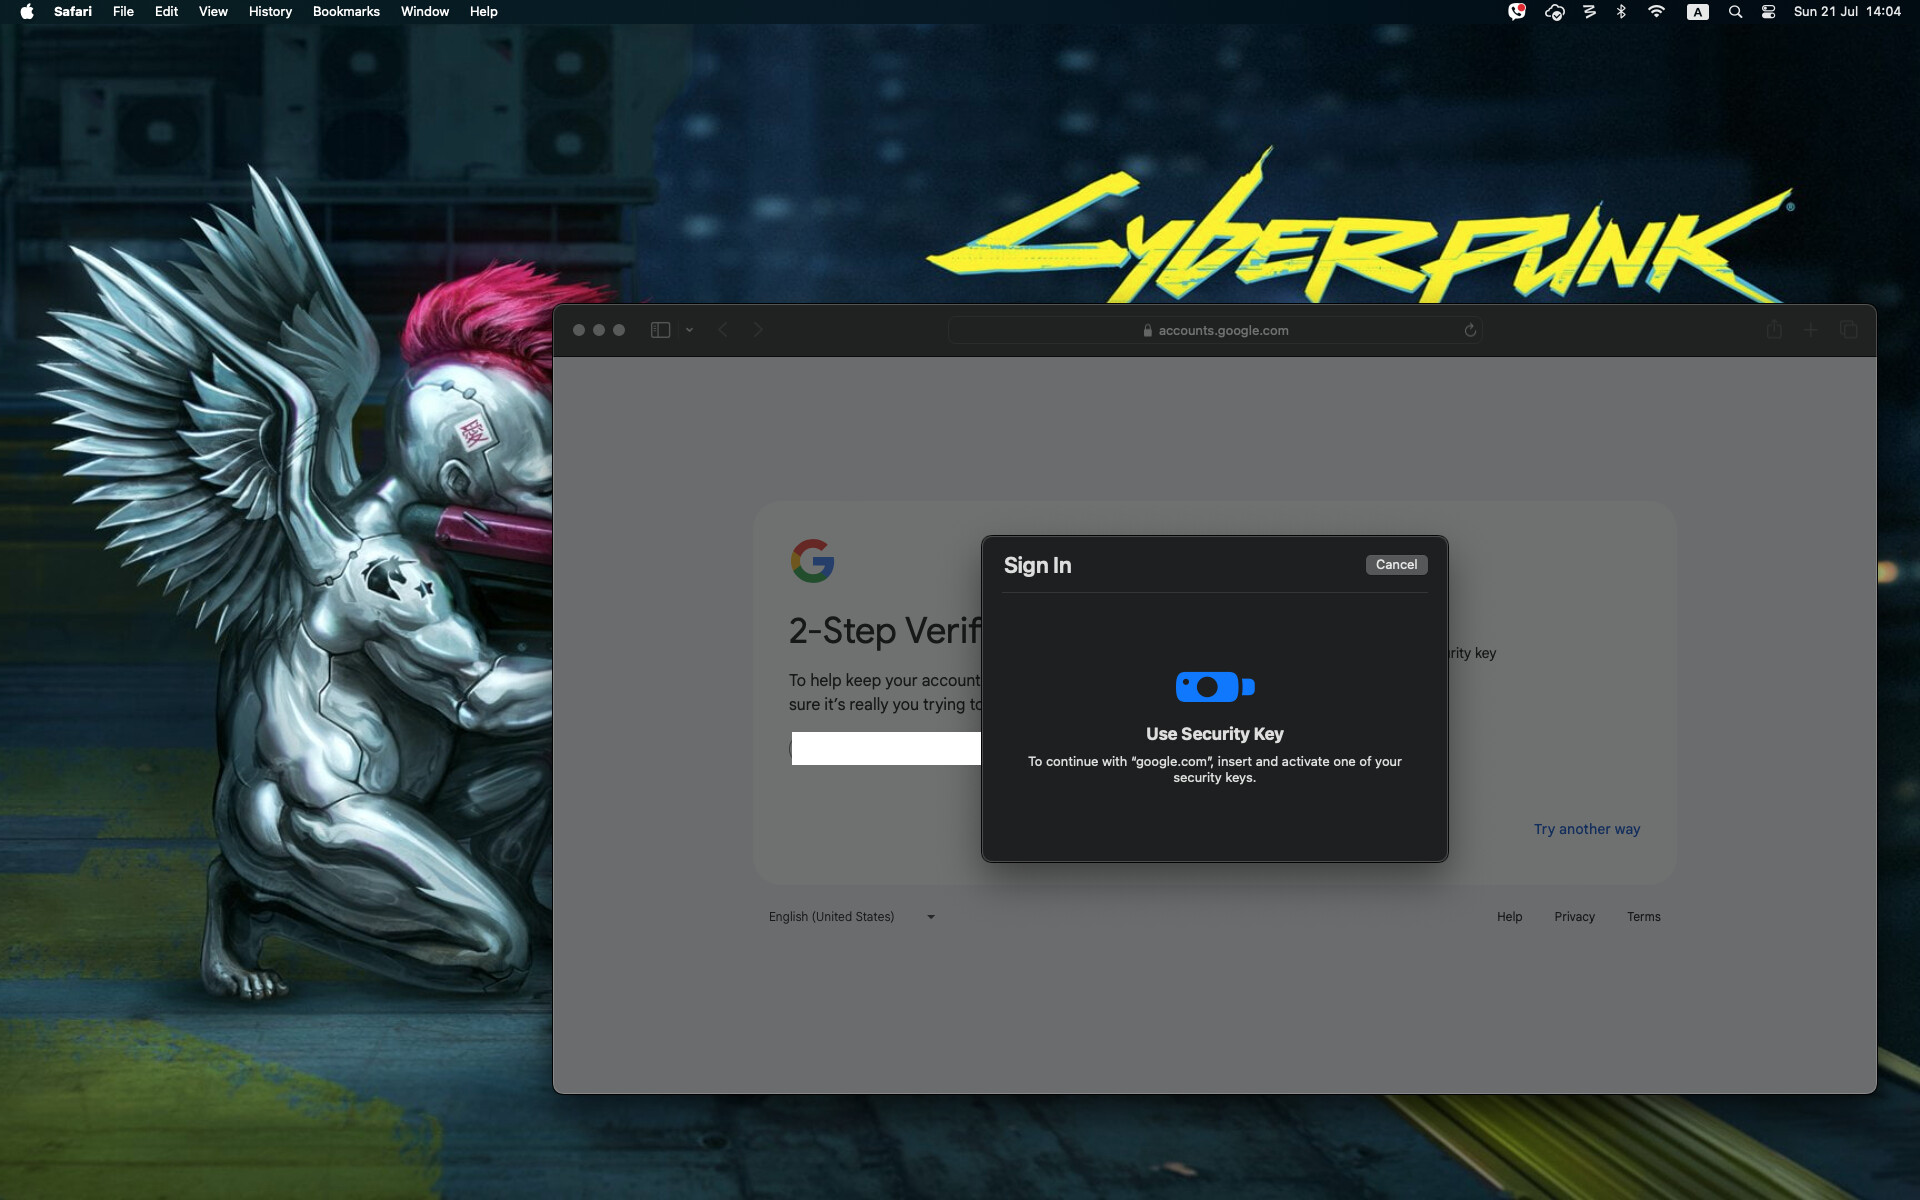Screen dimensions: 1920x1200
Task: Click the 'Sign In' dialog title
Action: pos(1037,566)
